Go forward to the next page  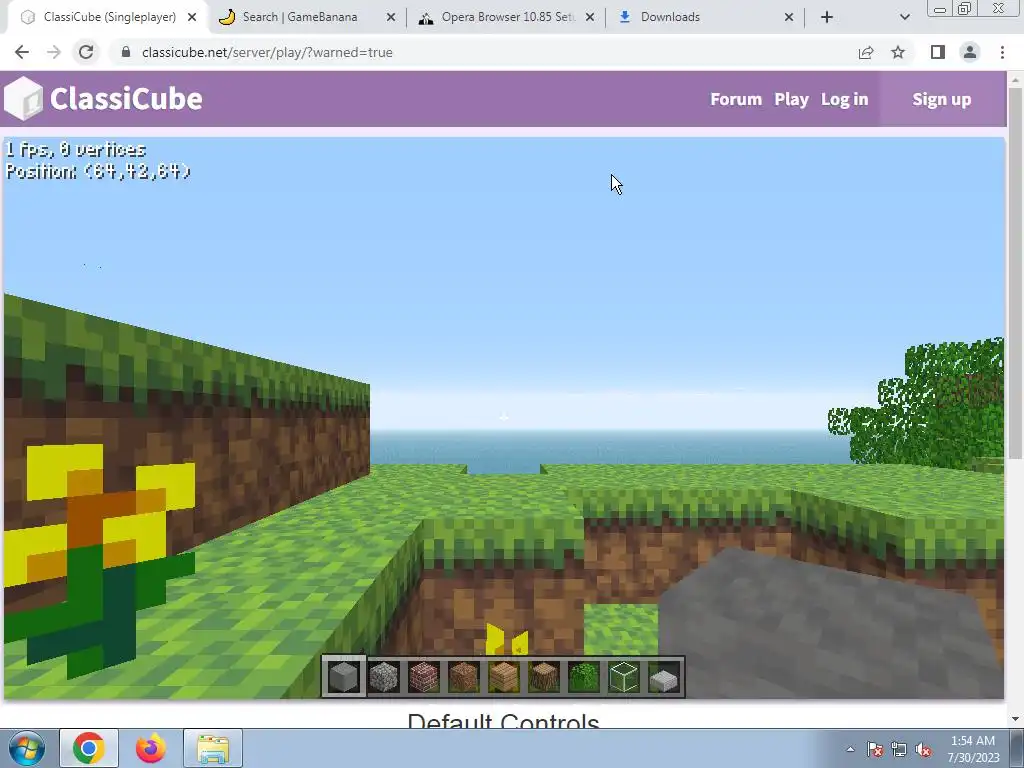pyautogui.click(x=54, y=52)
